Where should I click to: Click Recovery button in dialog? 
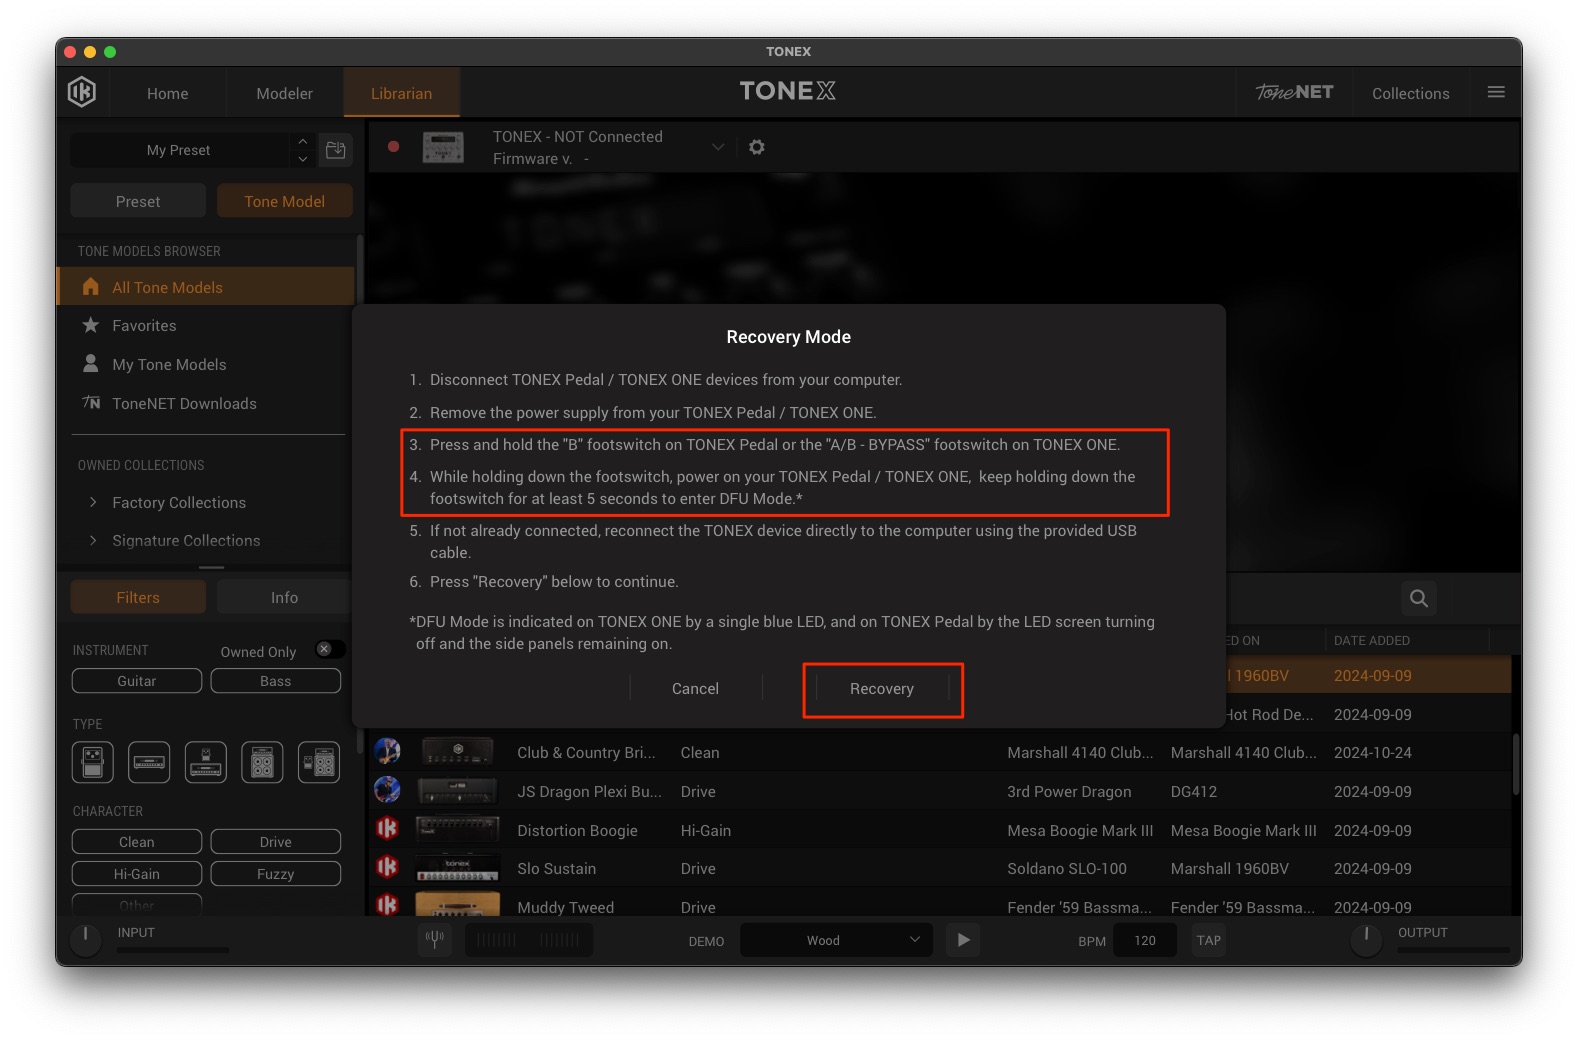(882, 688)
